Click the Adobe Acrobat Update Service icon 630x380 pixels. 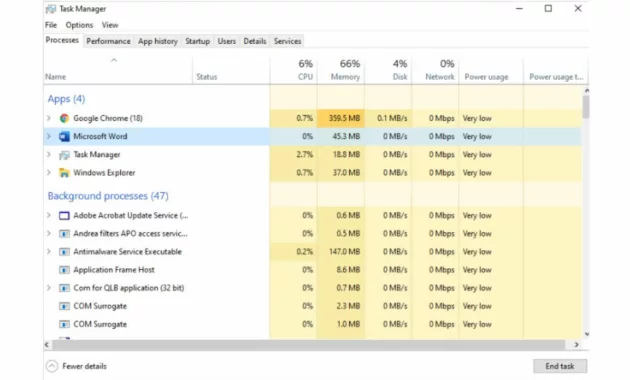click(x=64, y=216)
